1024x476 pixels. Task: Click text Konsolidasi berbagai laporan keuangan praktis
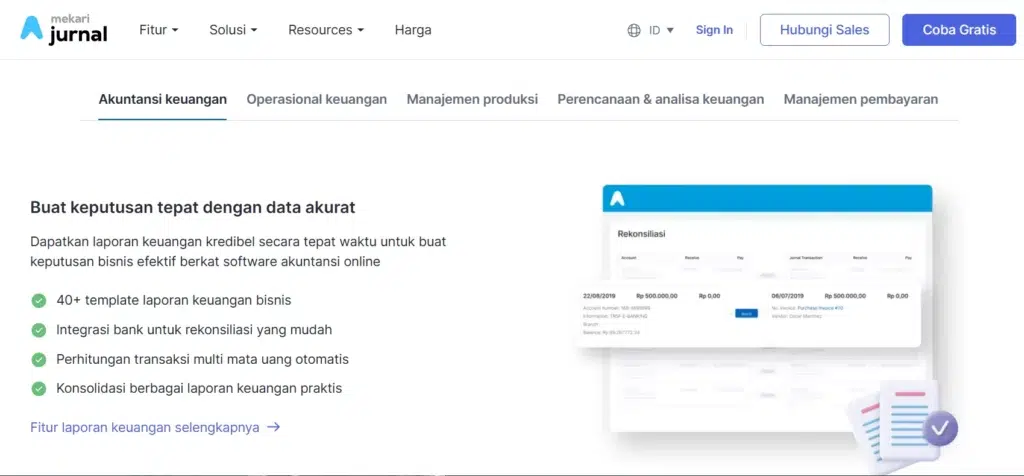tap(199, 389)
